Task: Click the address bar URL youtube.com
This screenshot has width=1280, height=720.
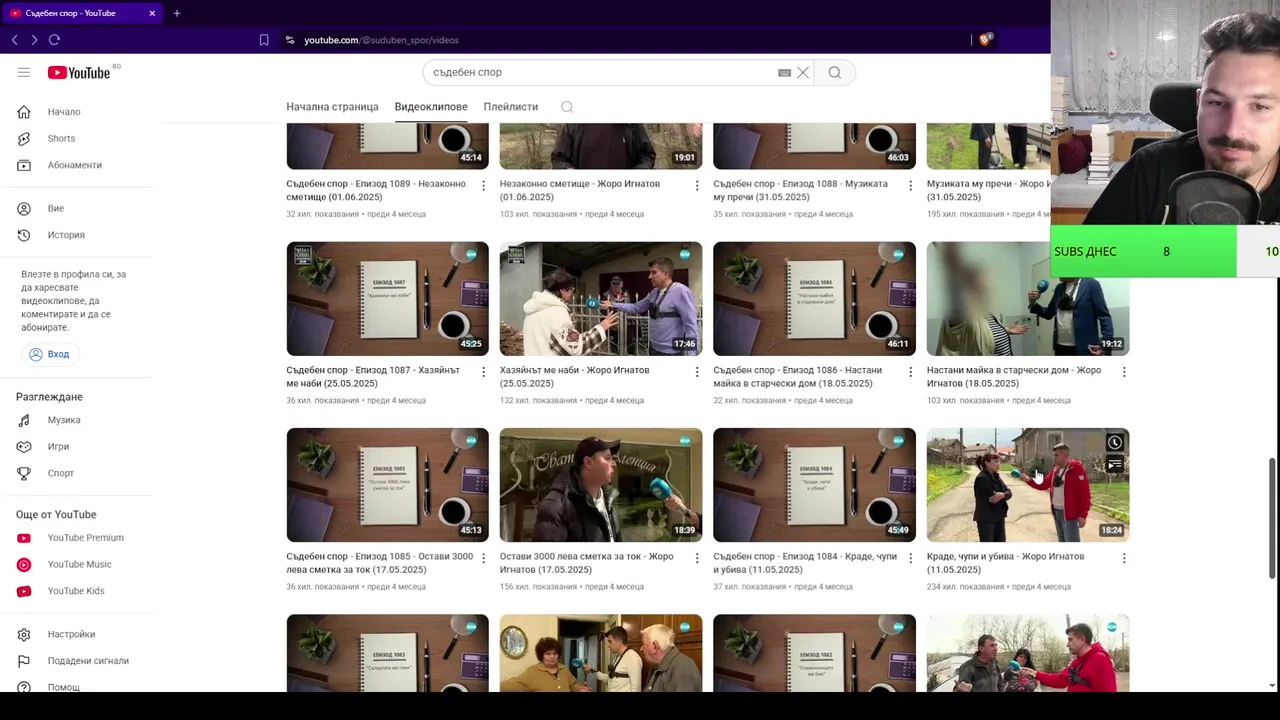Action: [x=381, y=40]
